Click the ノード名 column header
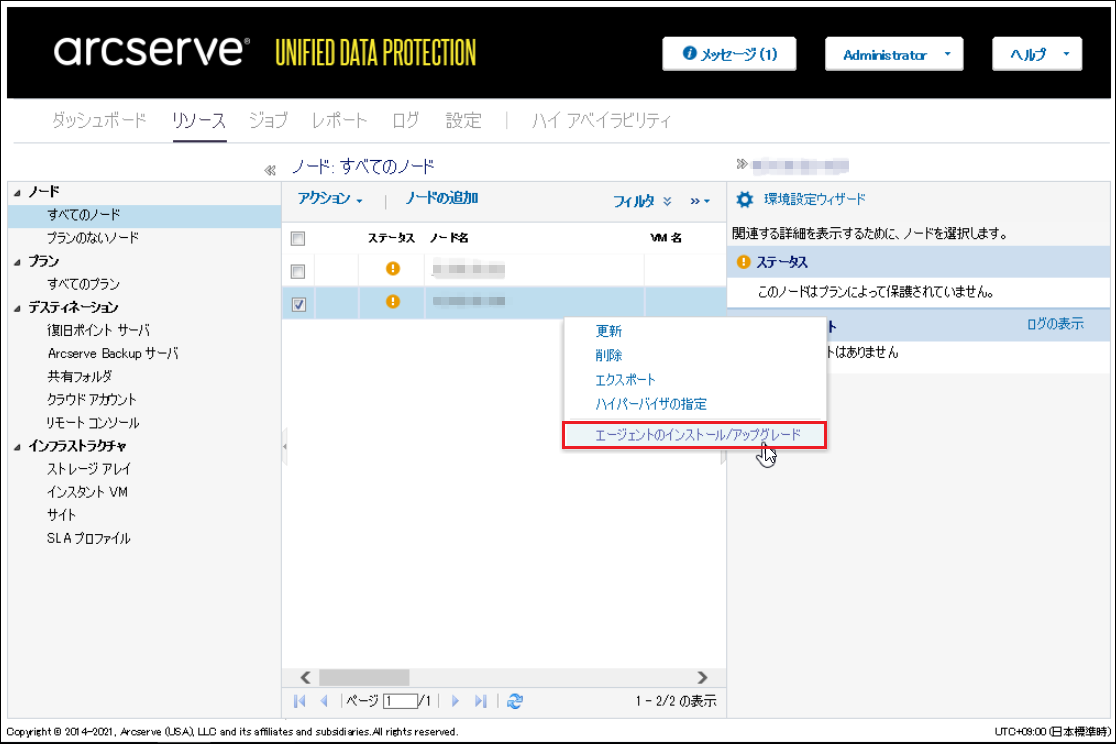 click(x=449, y=238)
